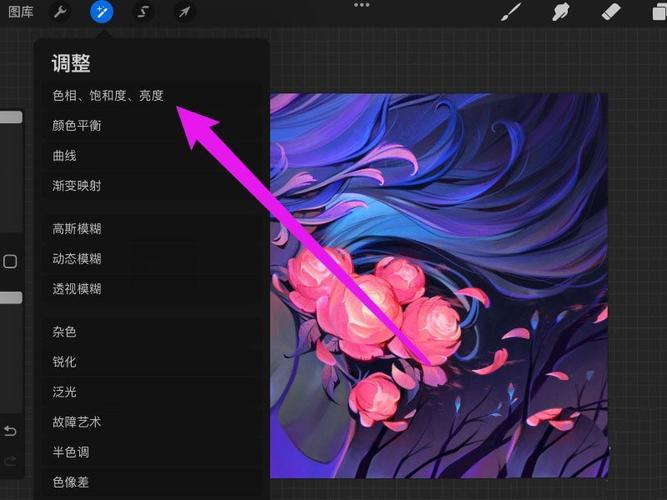The image size is (667, 500).
Task: Choose 曲线 from the adjustments list
Action: point(64,156)
